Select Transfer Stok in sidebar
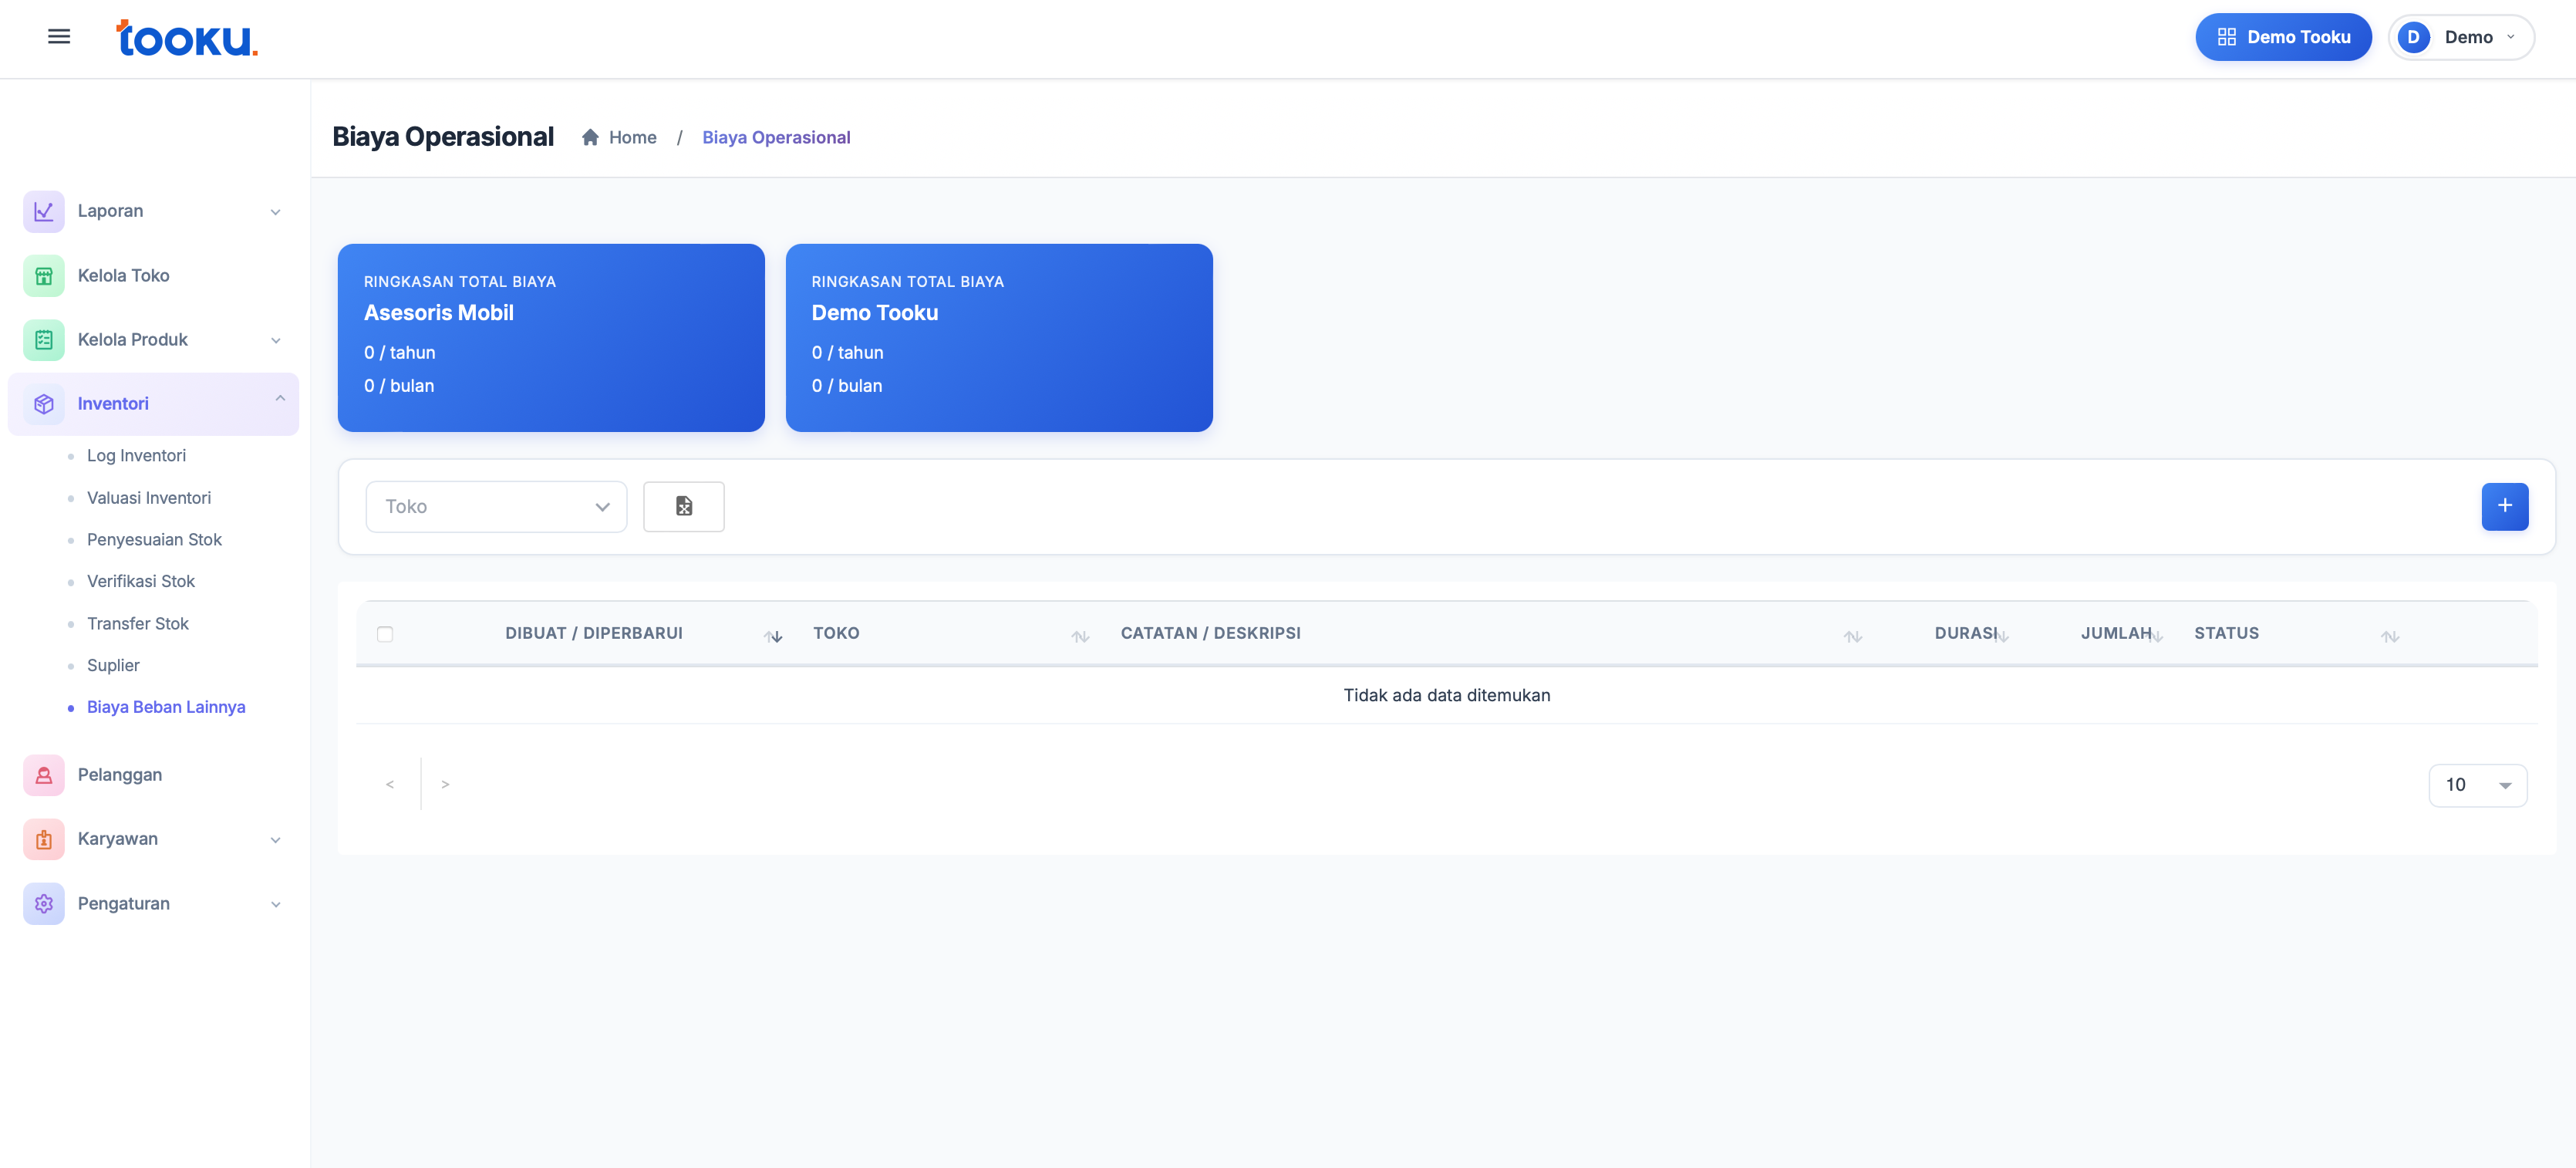The width and height of the screenshot is (2576, 1168). point(137,624)
